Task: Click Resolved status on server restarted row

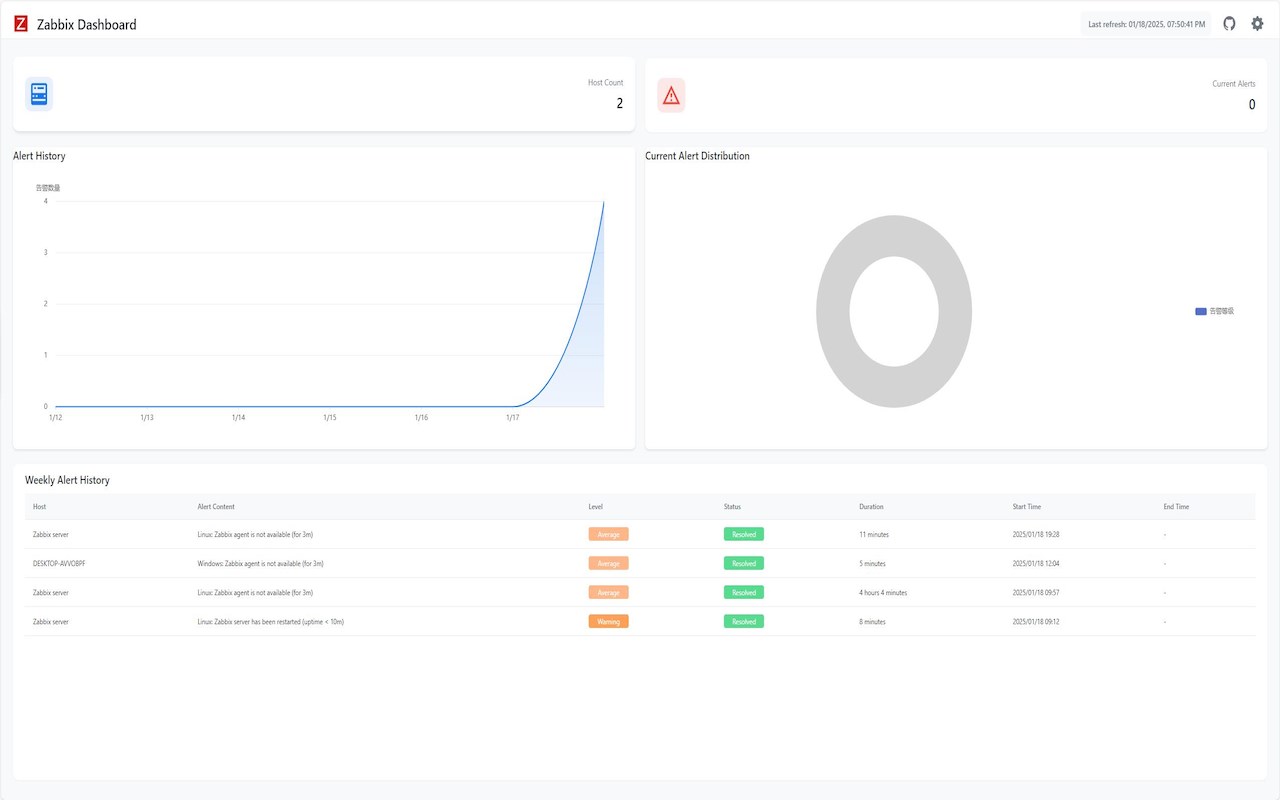Action: click(x=744, y=621)
